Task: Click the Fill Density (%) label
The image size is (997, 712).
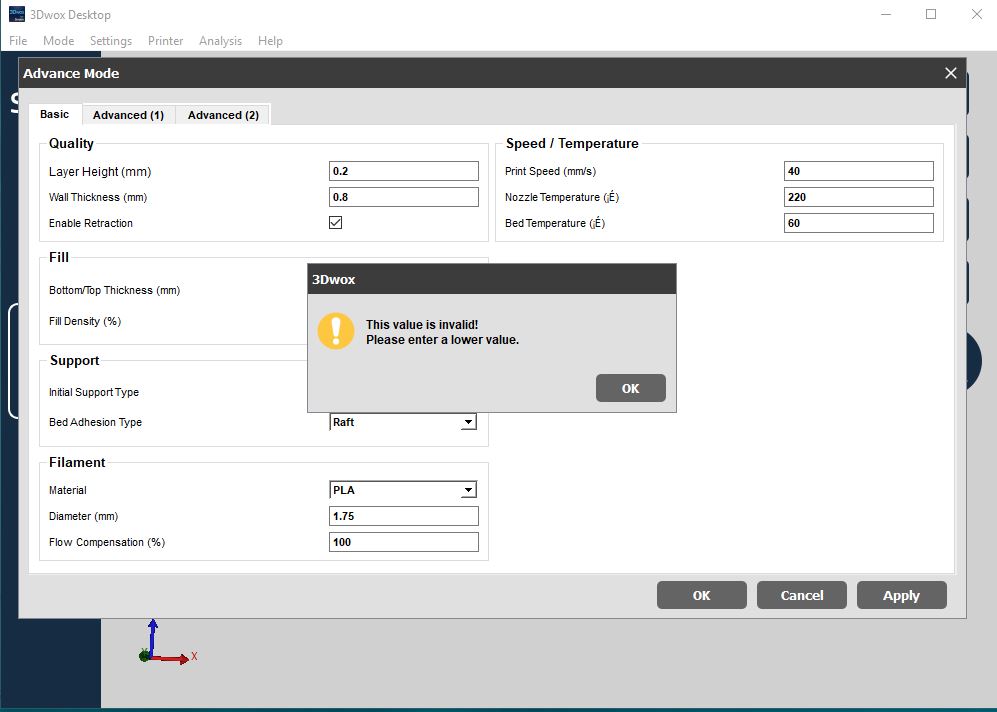Action: 85,321
